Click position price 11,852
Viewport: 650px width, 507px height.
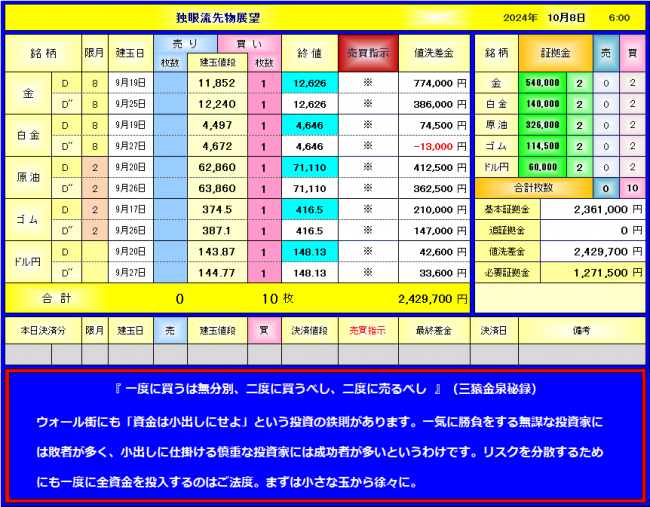pyautogui.click(x=217, y=83)
